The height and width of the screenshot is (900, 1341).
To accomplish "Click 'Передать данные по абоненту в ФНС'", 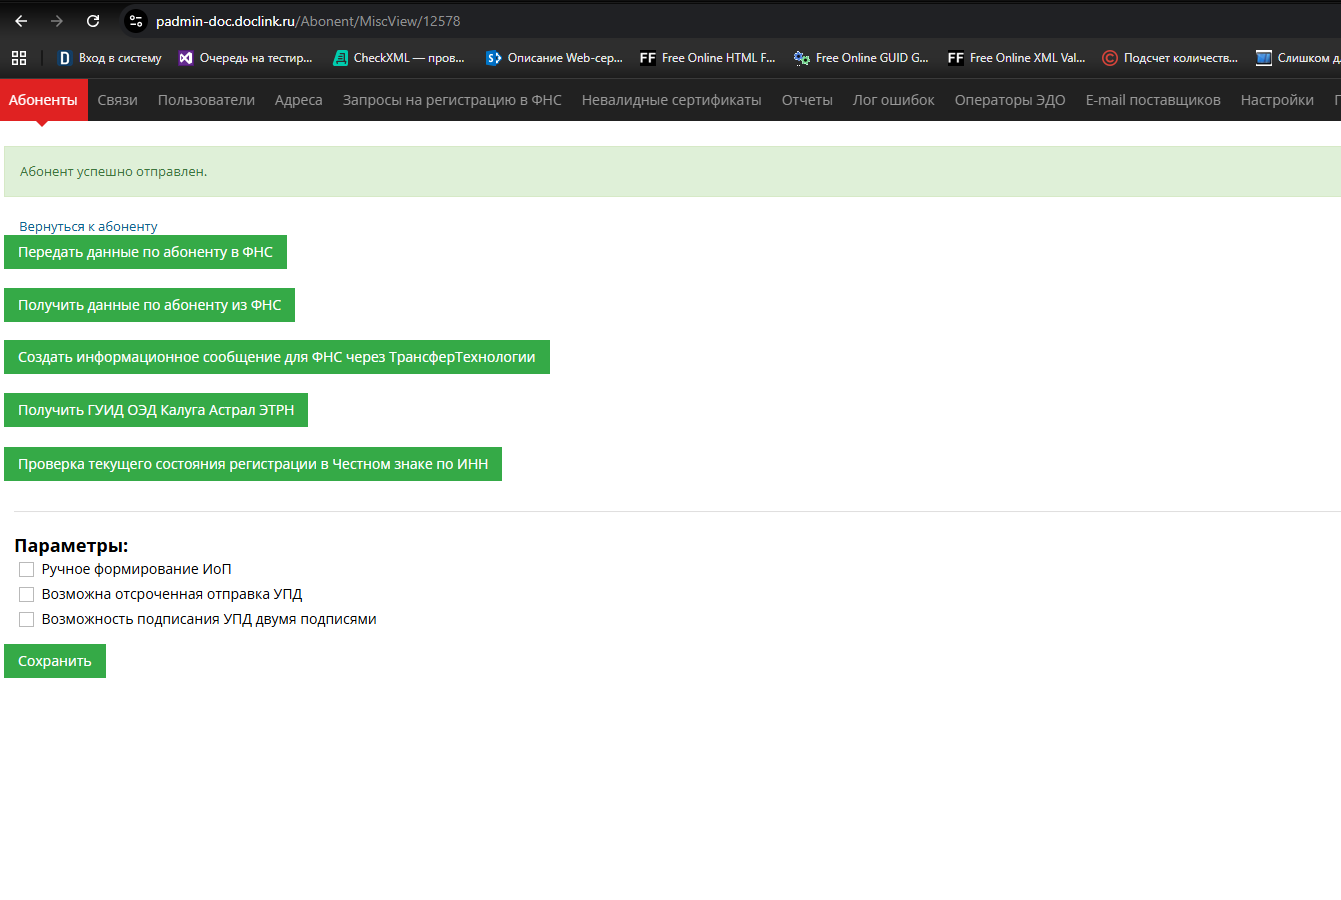I will click(x=145, y=252).
